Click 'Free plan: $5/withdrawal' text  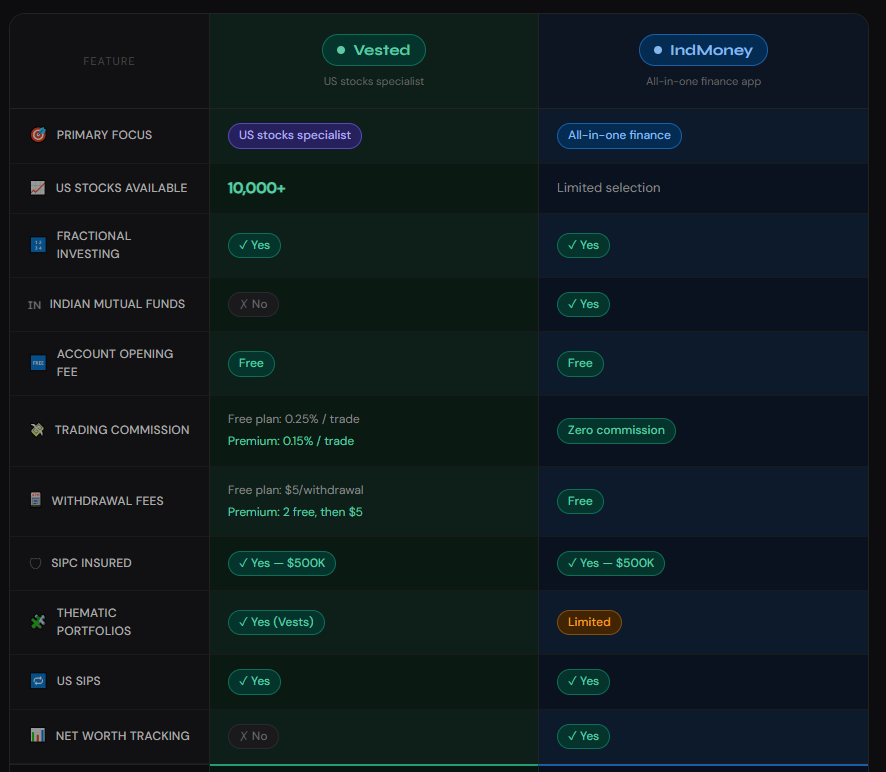pos(296,490)
